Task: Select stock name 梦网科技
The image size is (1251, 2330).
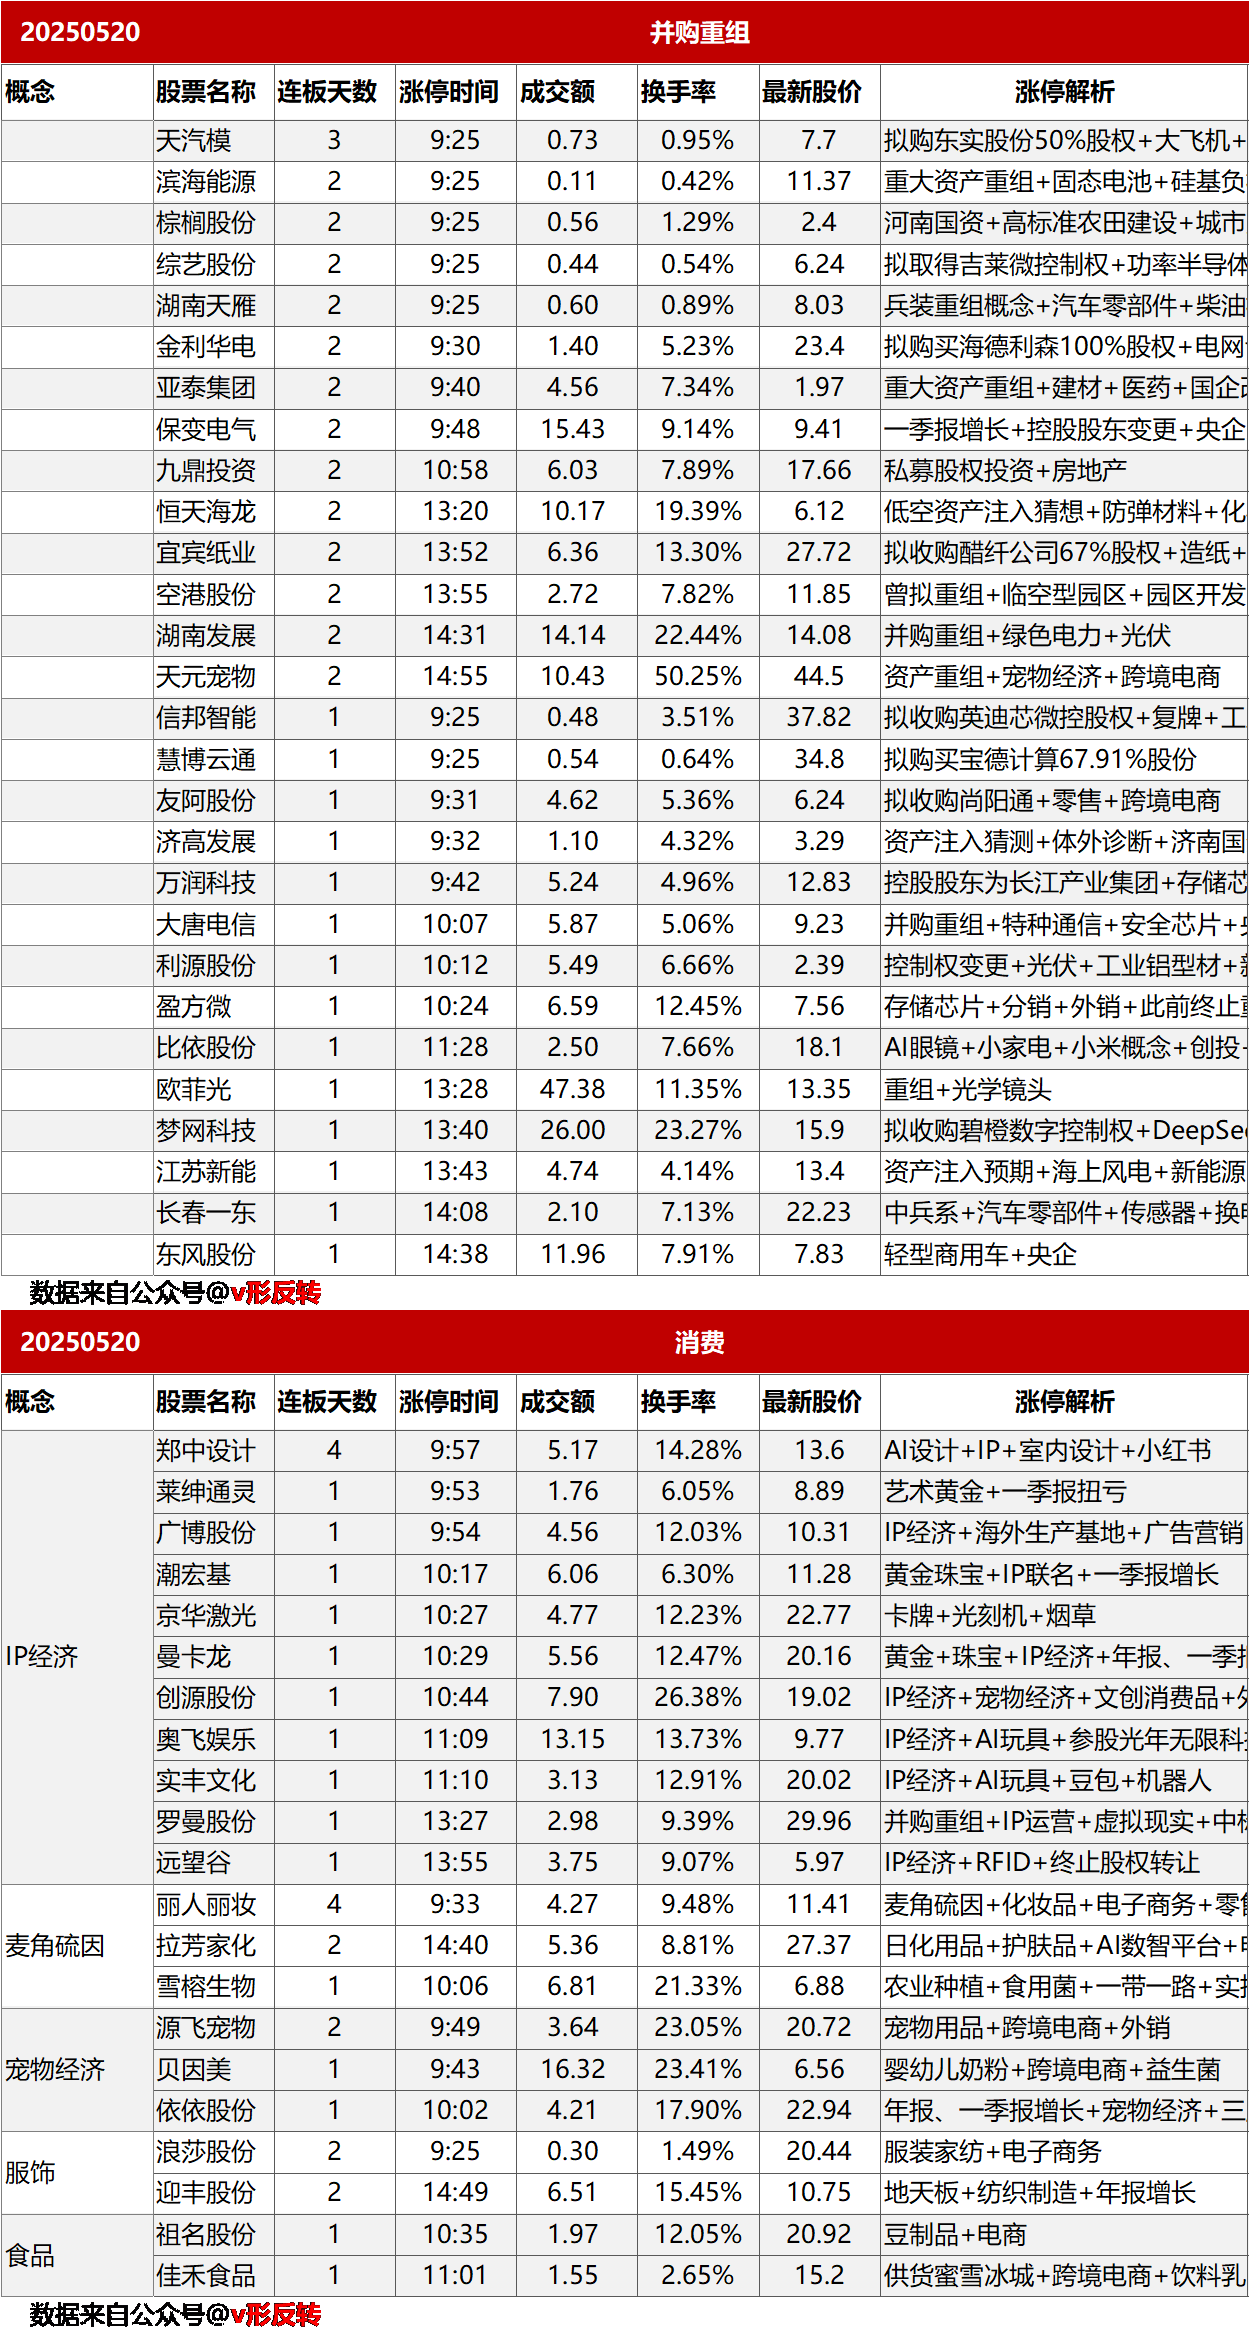Action: (206, 1130)
